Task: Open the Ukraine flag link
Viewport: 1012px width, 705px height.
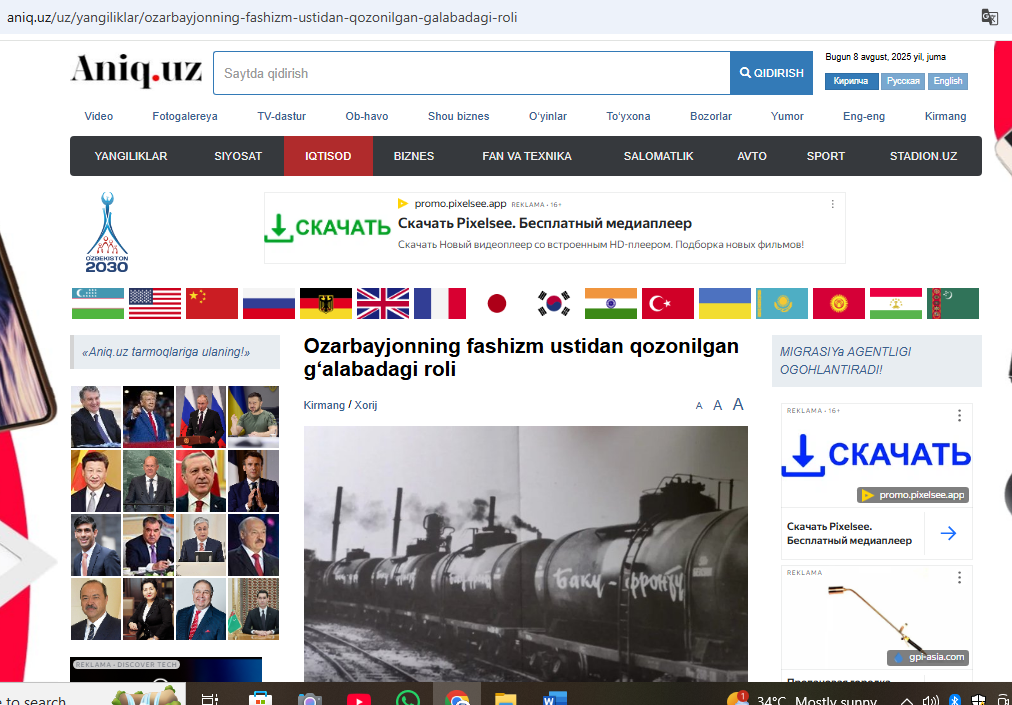Action: [724, 303]
